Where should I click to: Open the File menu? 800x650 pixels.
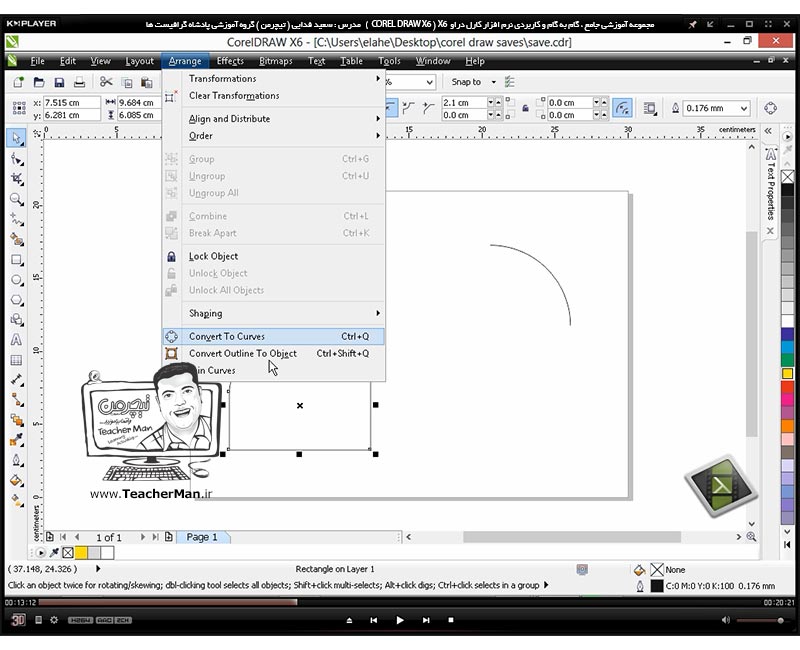[37, 61]
